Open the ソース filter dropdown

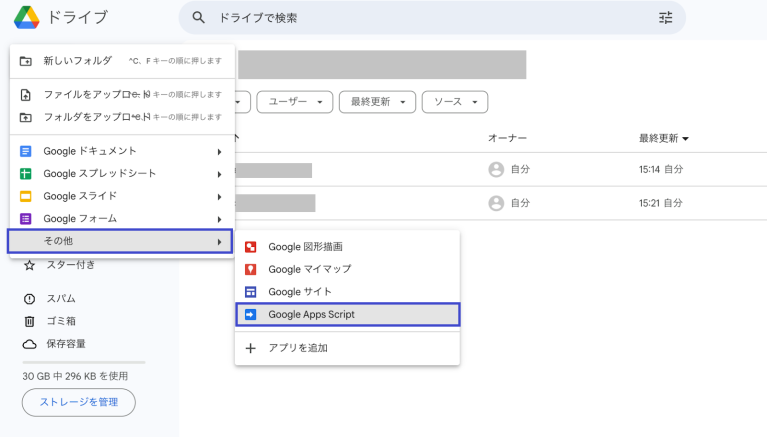pyautogui.click(x=455, y=102)
